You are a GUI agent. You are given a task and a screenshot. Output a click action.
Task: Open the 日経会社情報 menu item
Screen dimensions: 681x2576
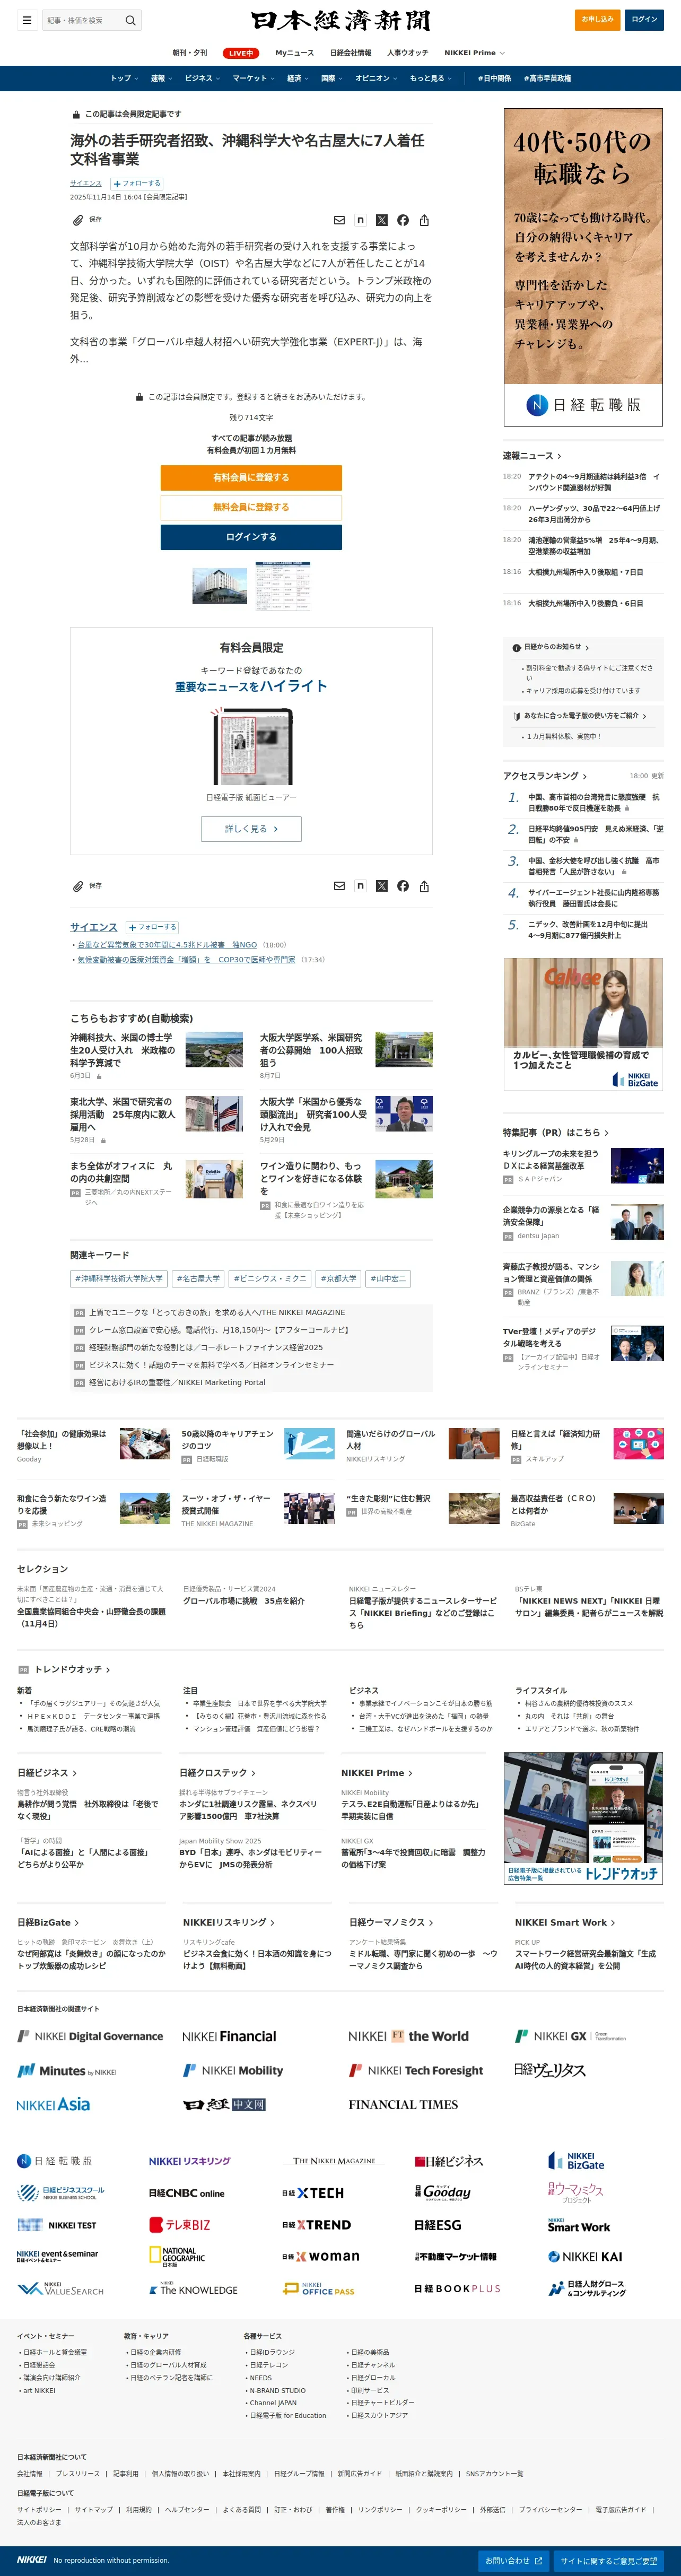(x=350, y=53)
